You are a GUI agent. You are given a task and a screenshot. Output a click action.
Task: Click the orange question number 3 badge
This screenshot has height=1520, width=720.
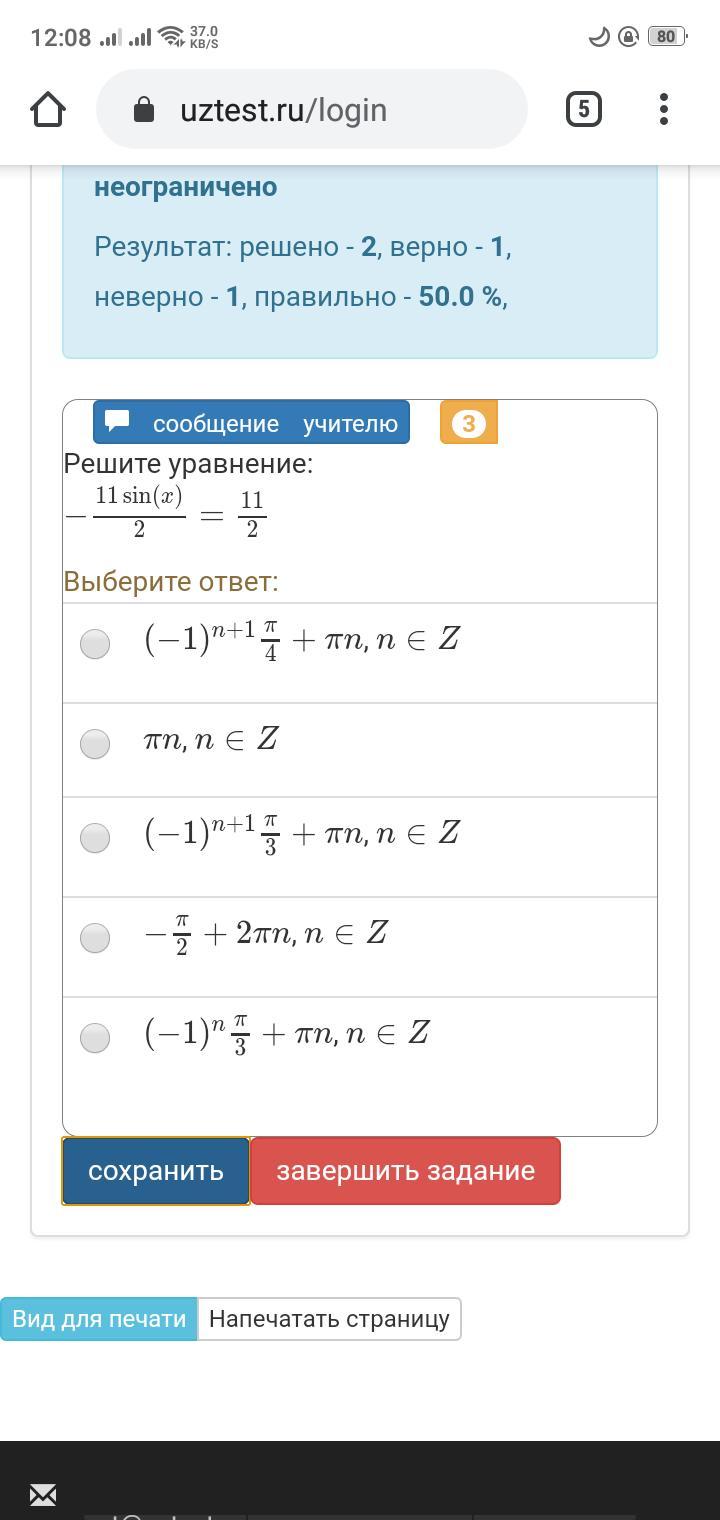click(468, 423)
